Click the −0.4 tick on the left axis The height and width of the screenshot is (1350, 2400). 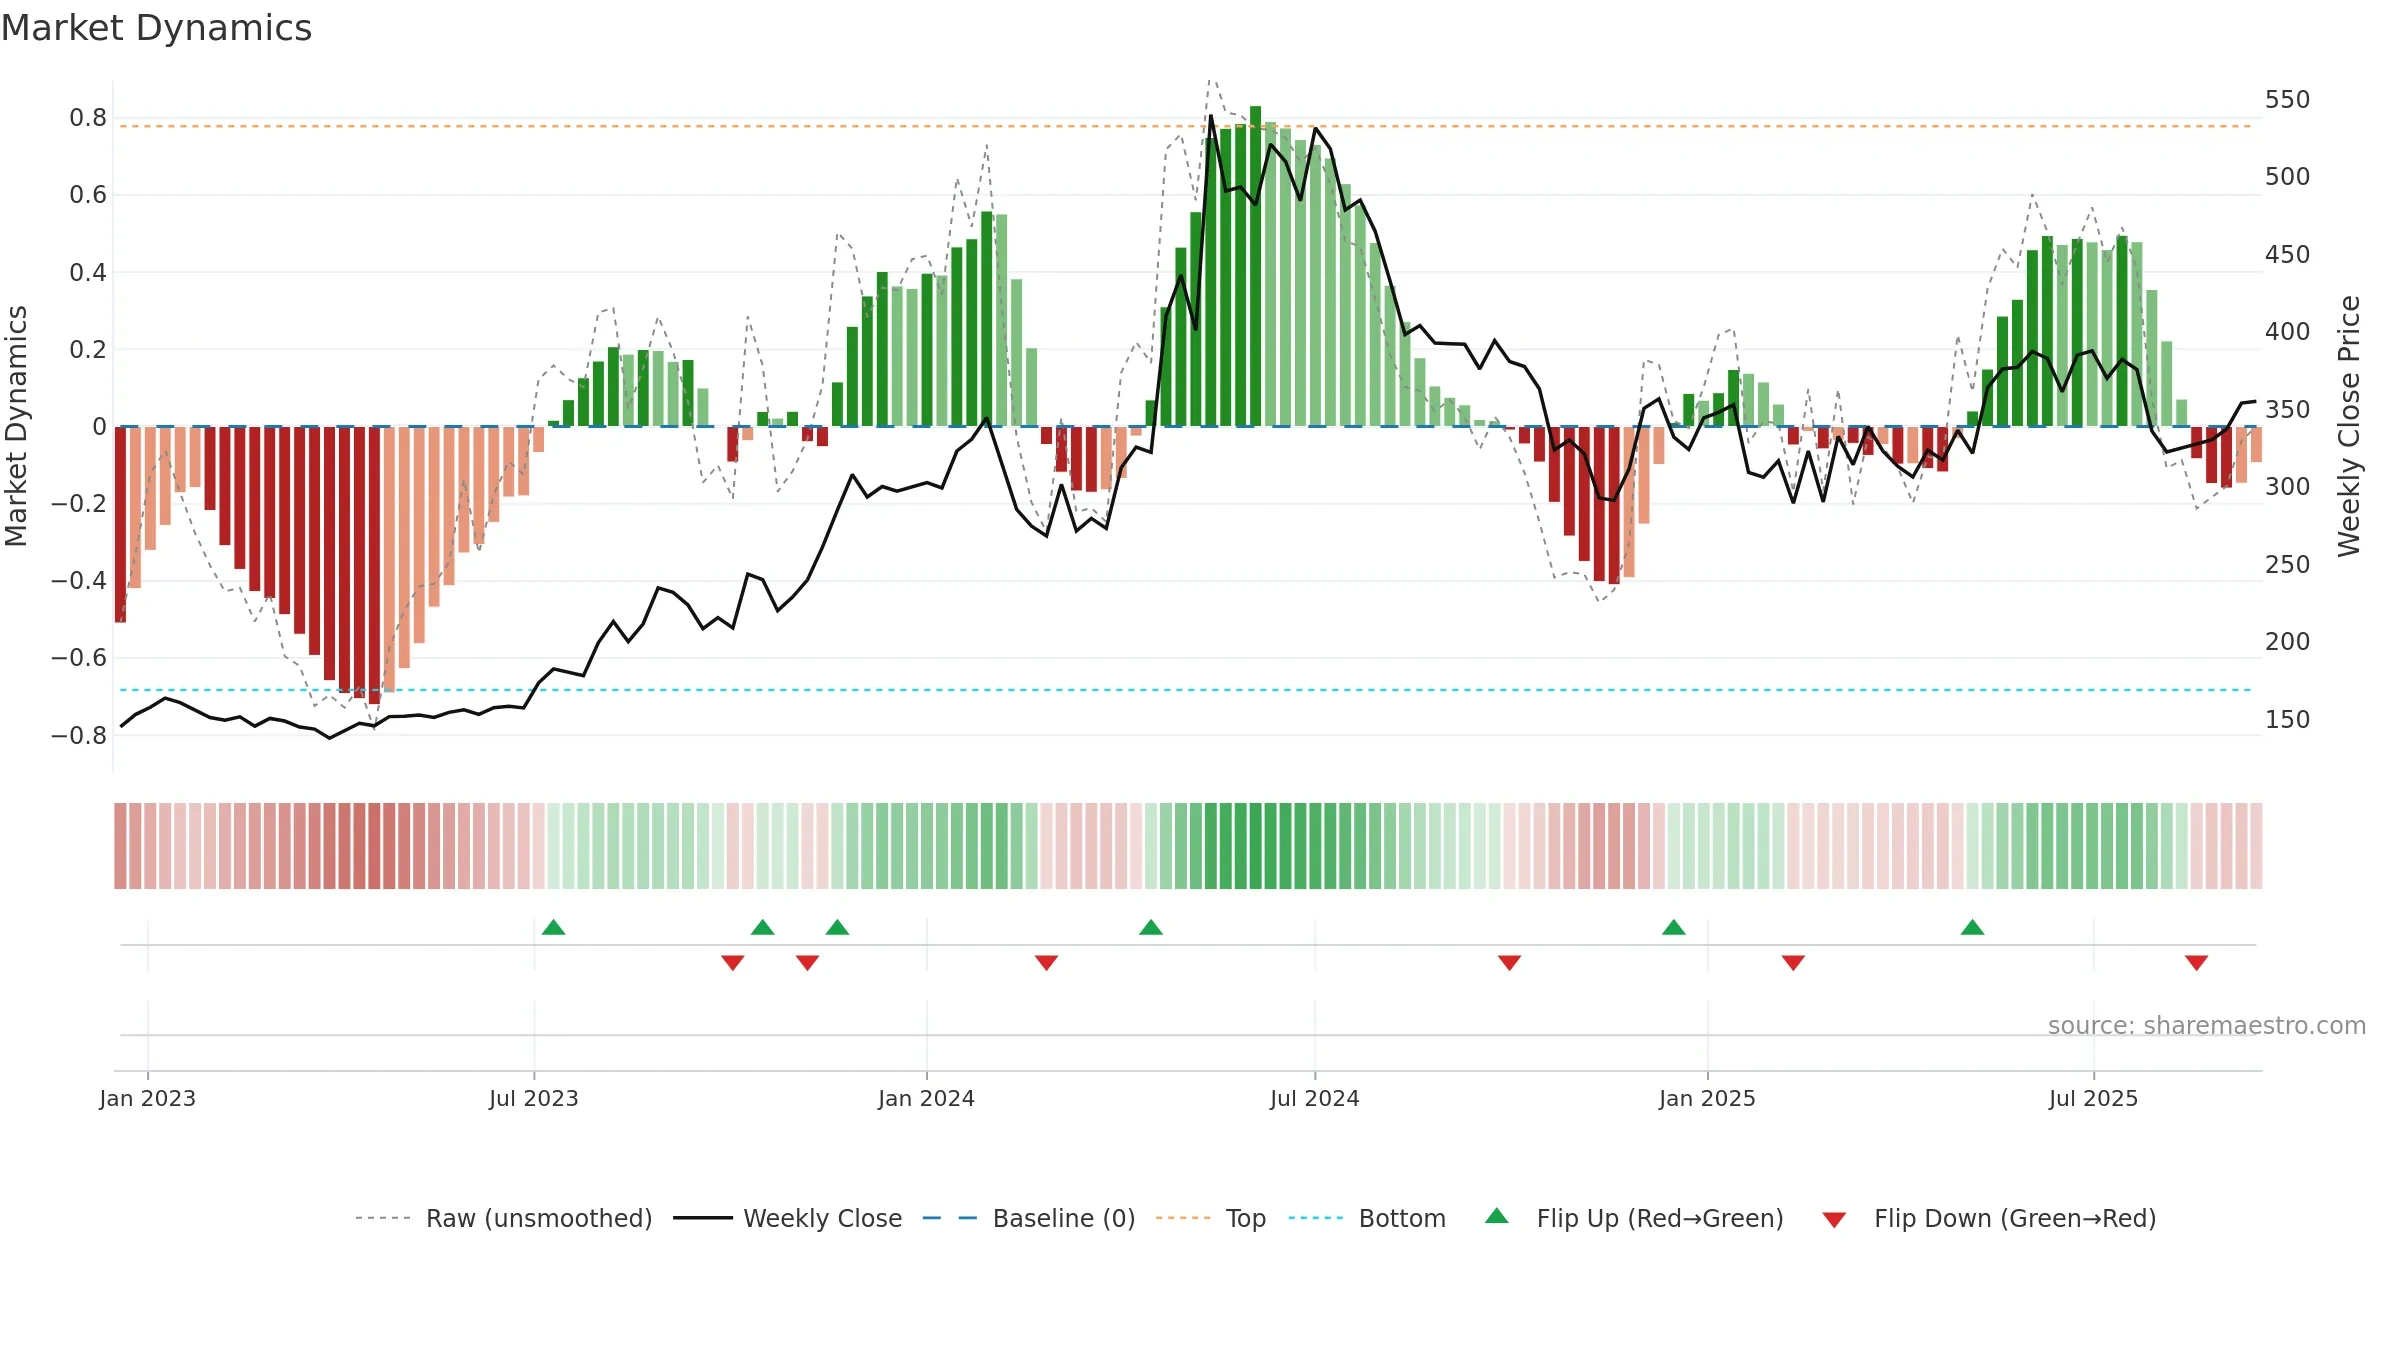[x=79, y=581]
